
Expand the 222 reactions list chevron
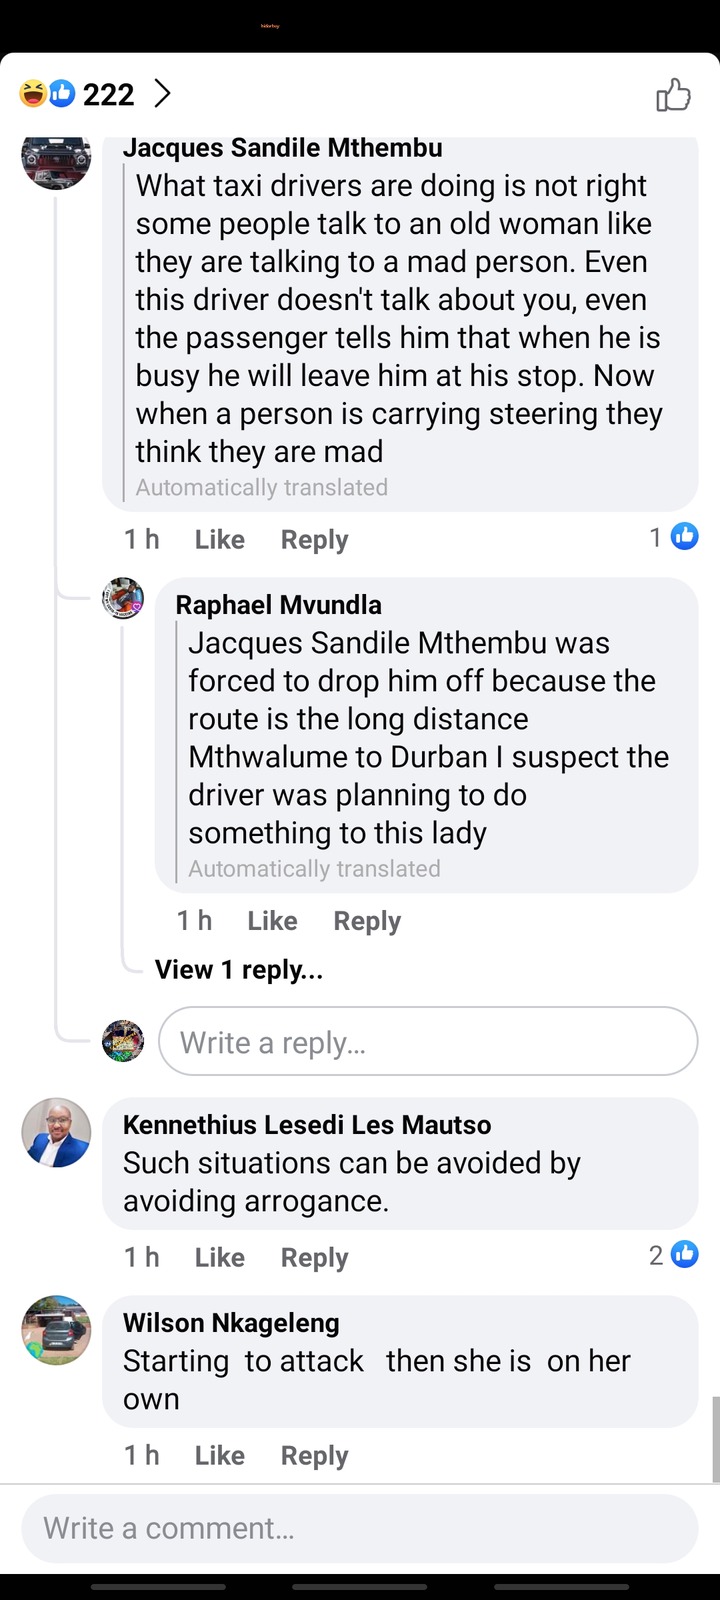[162, 94]
